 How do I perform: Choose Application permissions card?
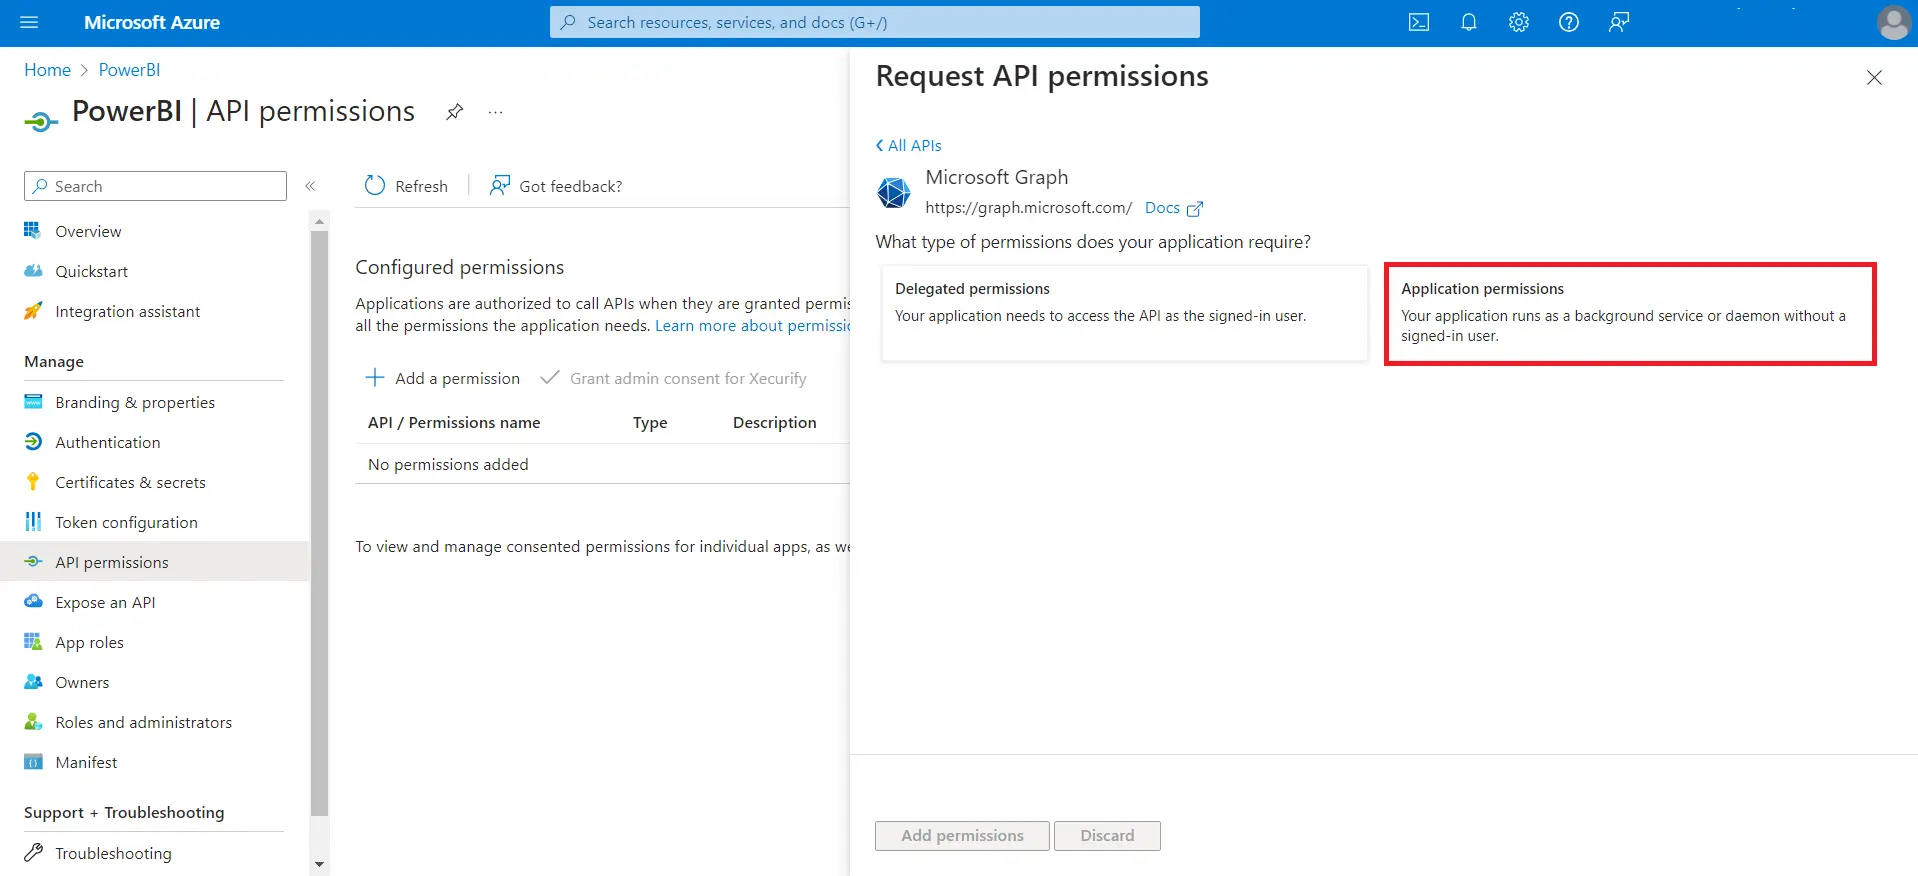click(x=1630, y=314)
